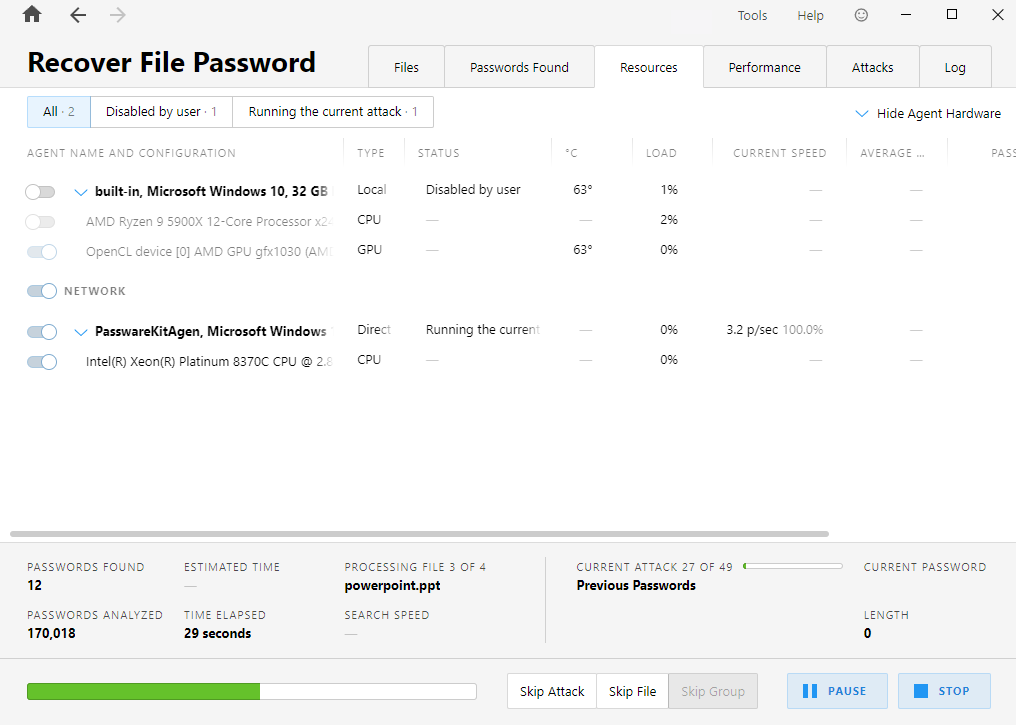Filter agents by All · 2
The width and height of the screenshot is (1016, 725).
click(x=59, y=112)
